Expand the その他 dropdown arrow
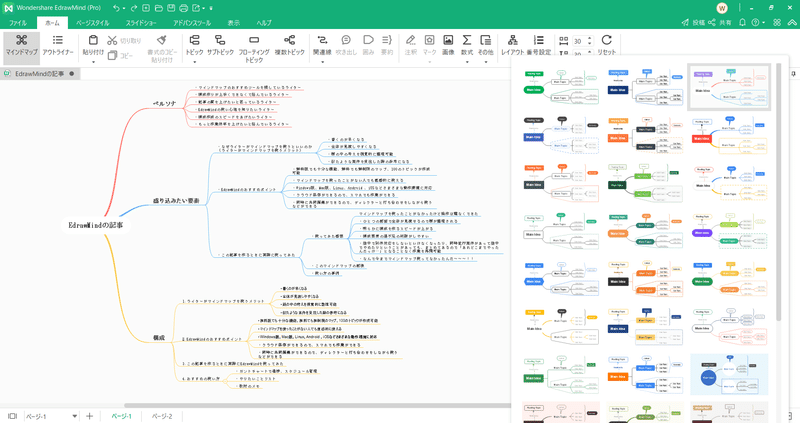Viewport: 800px width, 423px height. (486, 62)
